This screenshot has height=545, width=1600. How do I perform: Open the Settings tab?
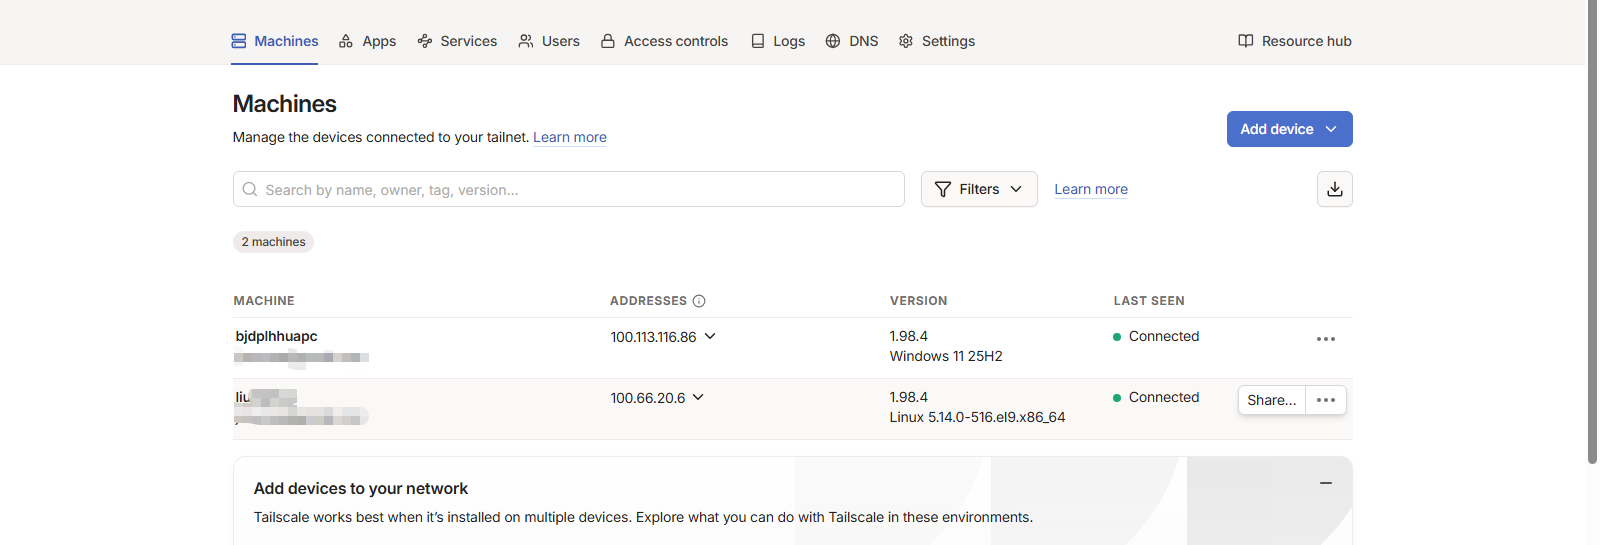tap(937, 41)
